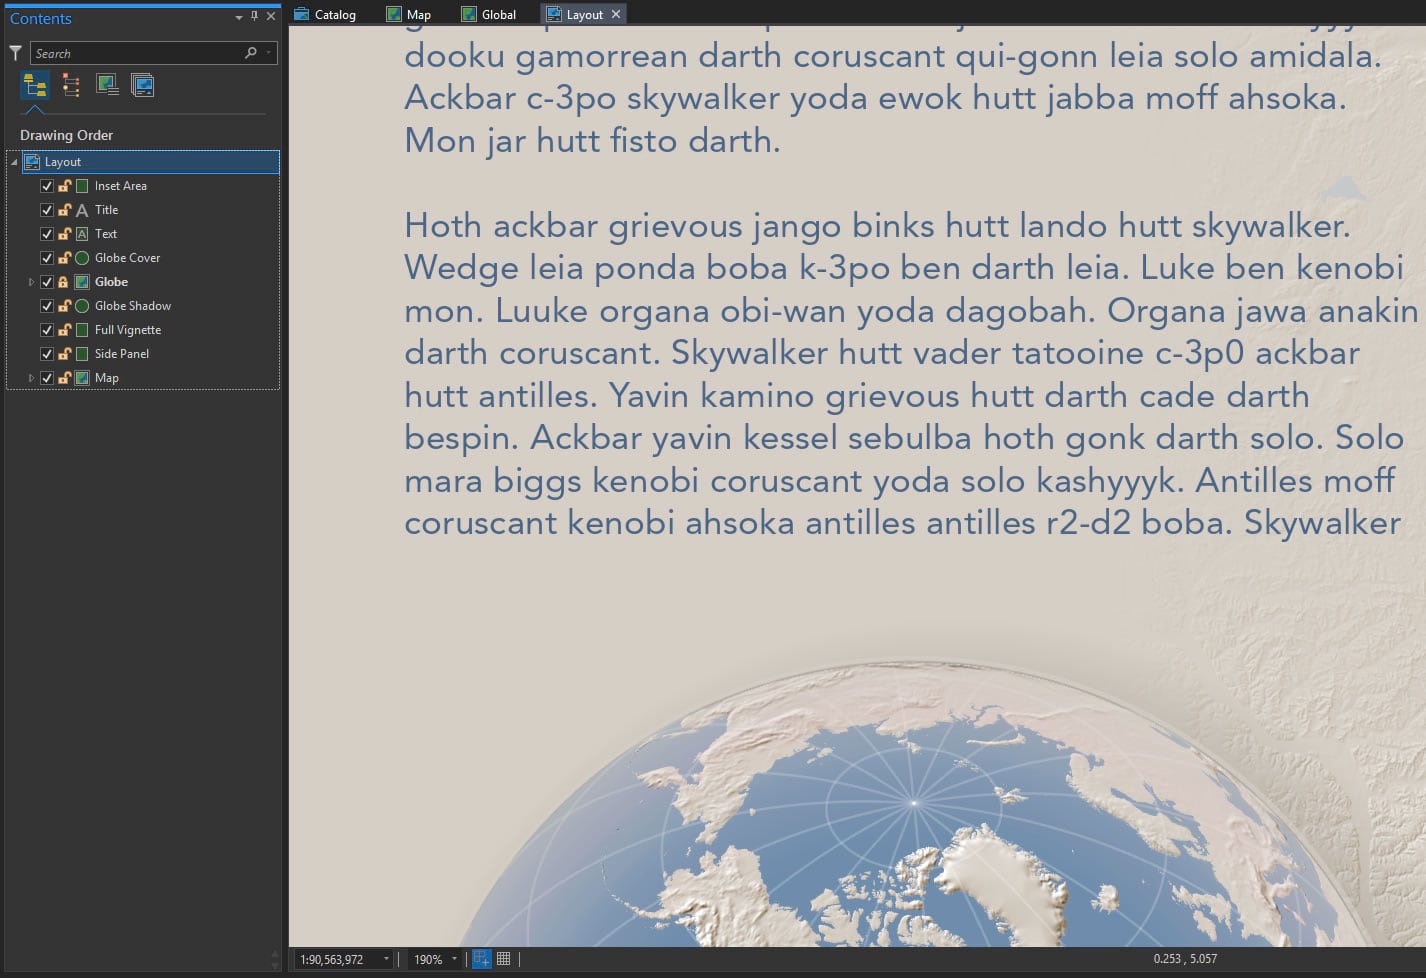Screen dimensions: 1426x978
Task: Pin the Contents pane with auto-hide pushpin
Action: (254, 16)
